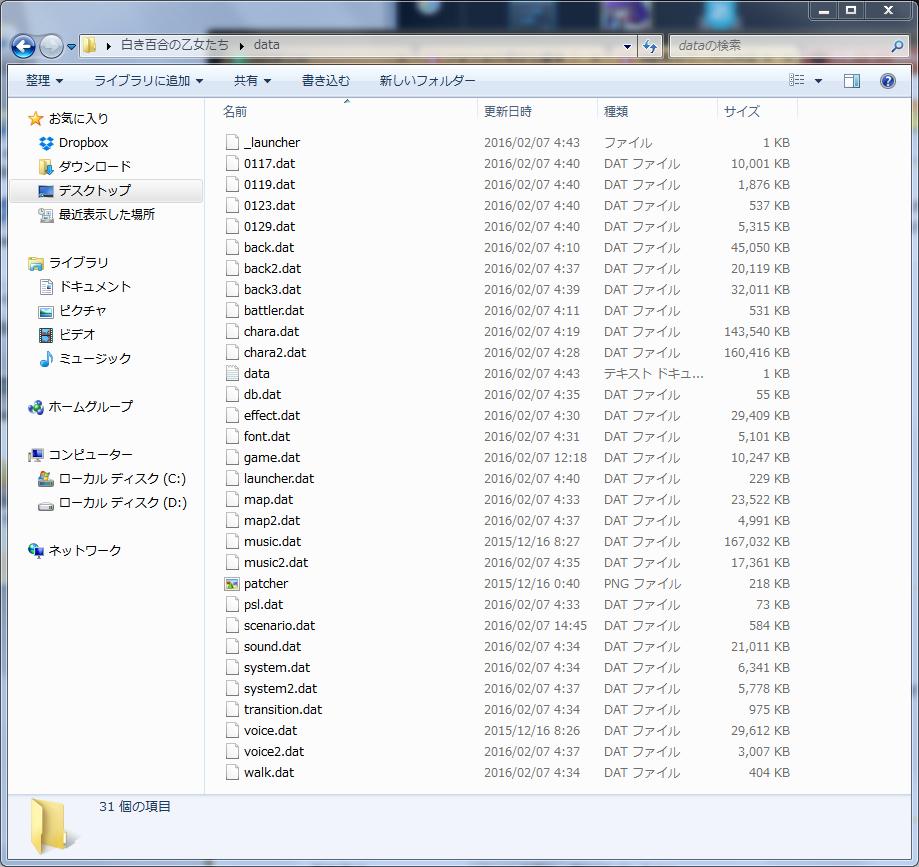Open 最近表示した場所 in favorites

point(97,215)
